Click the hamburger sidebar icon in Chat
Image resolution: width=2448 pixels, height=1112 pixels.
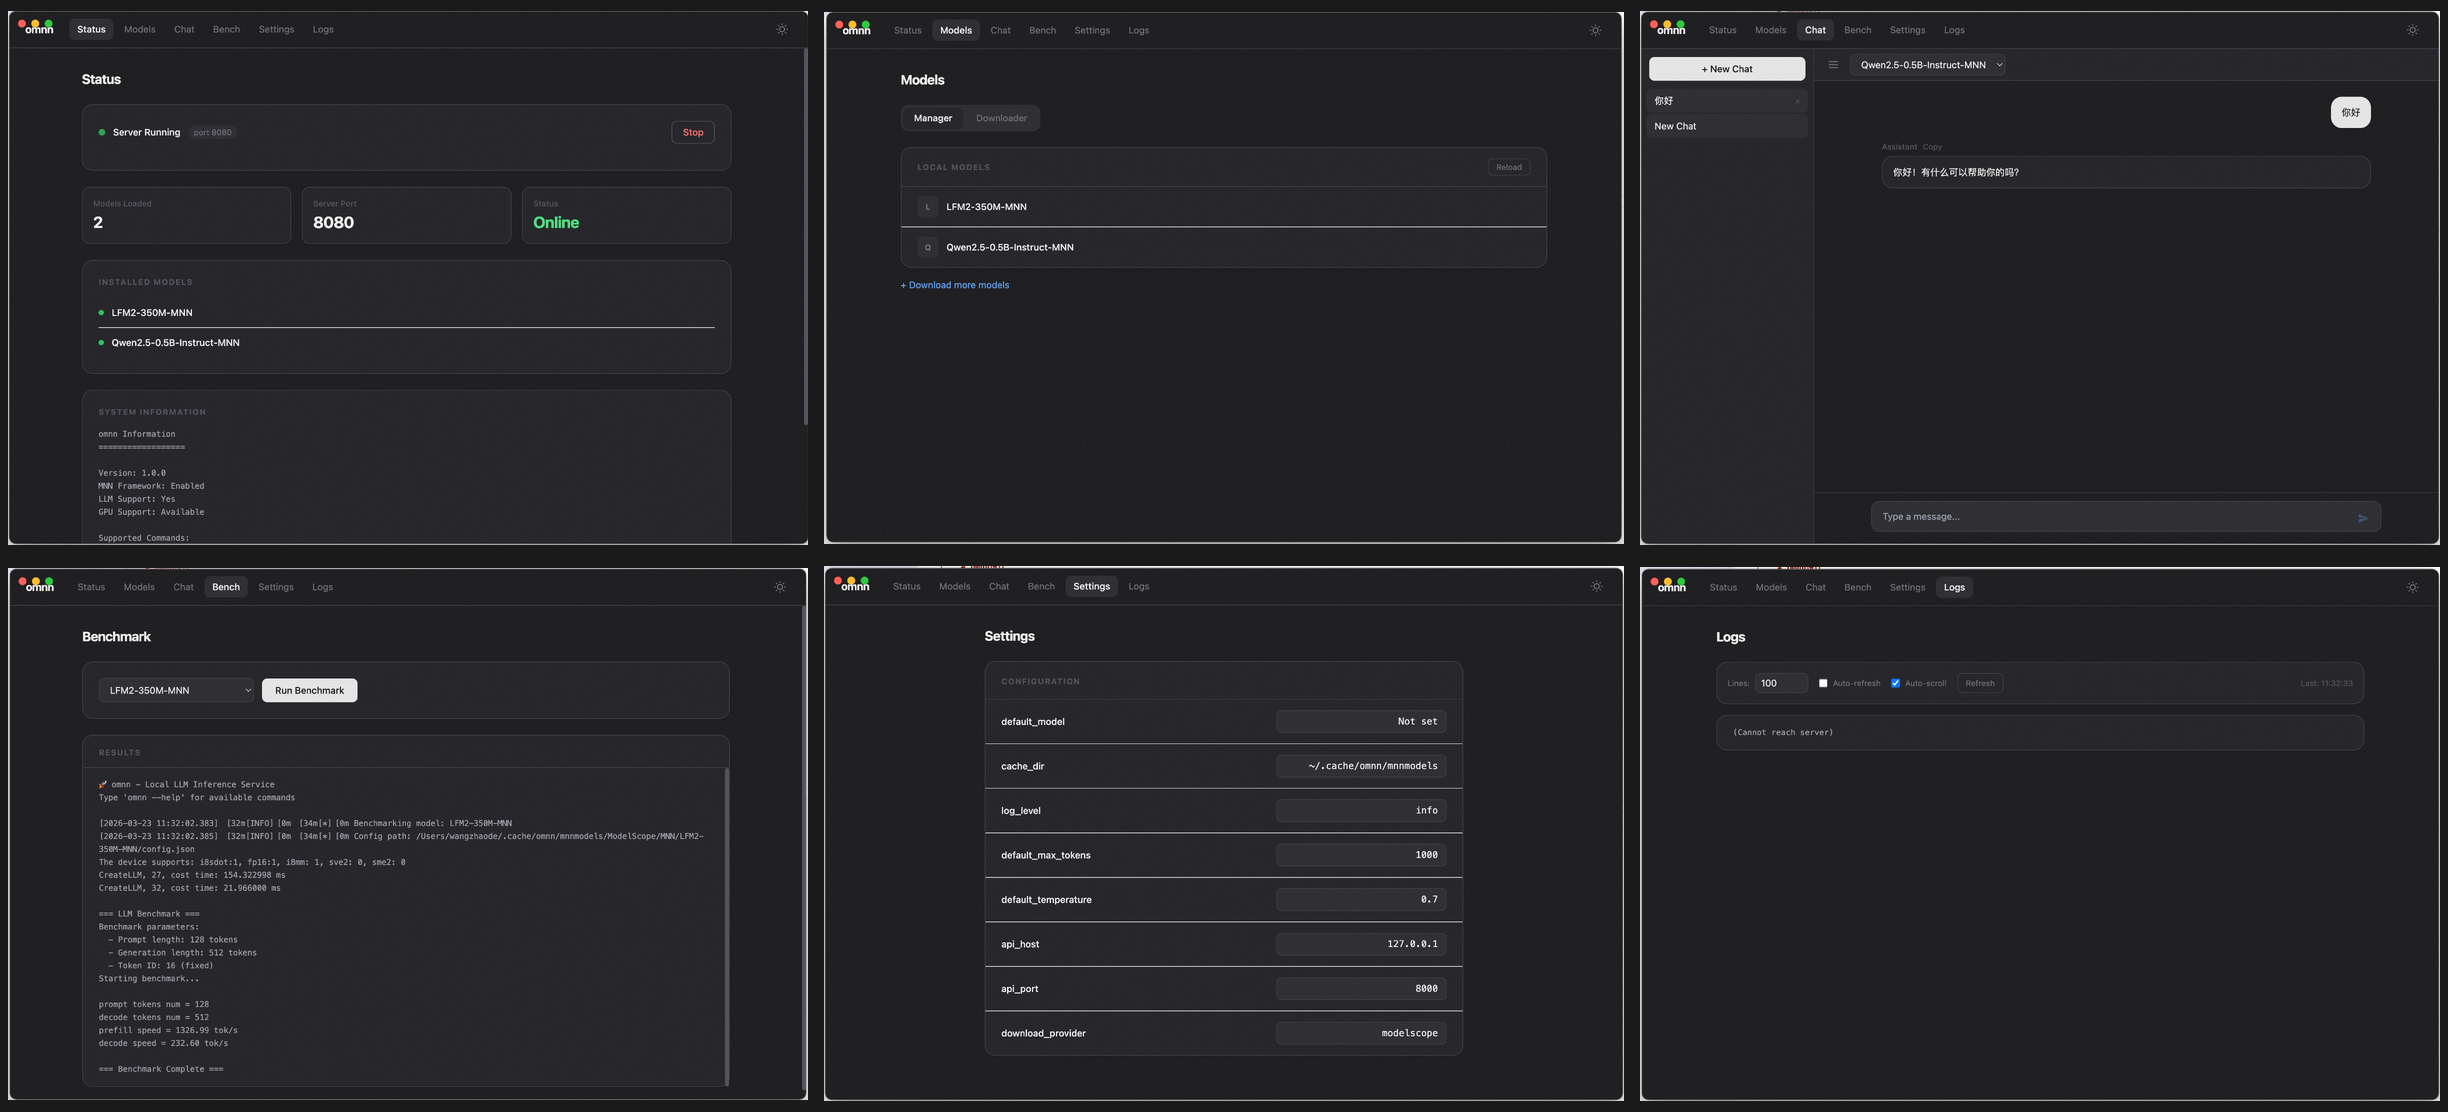coord(1833,65)
